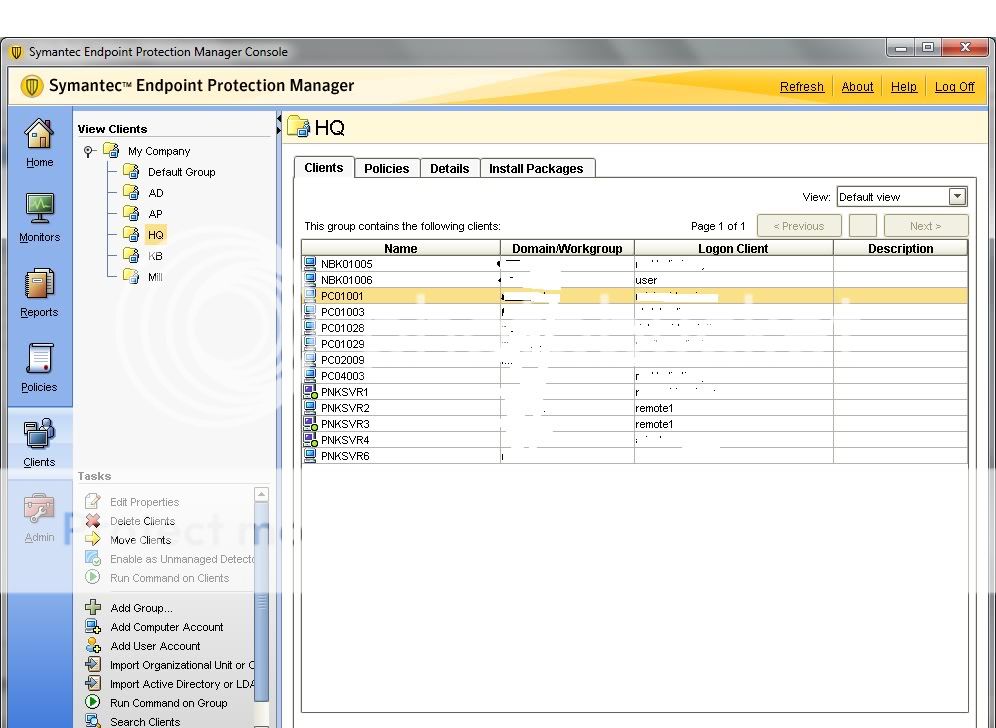Click the PNKSVR1 computer icon
Viewport: 996px width, 728px height.
coord(310,391)
